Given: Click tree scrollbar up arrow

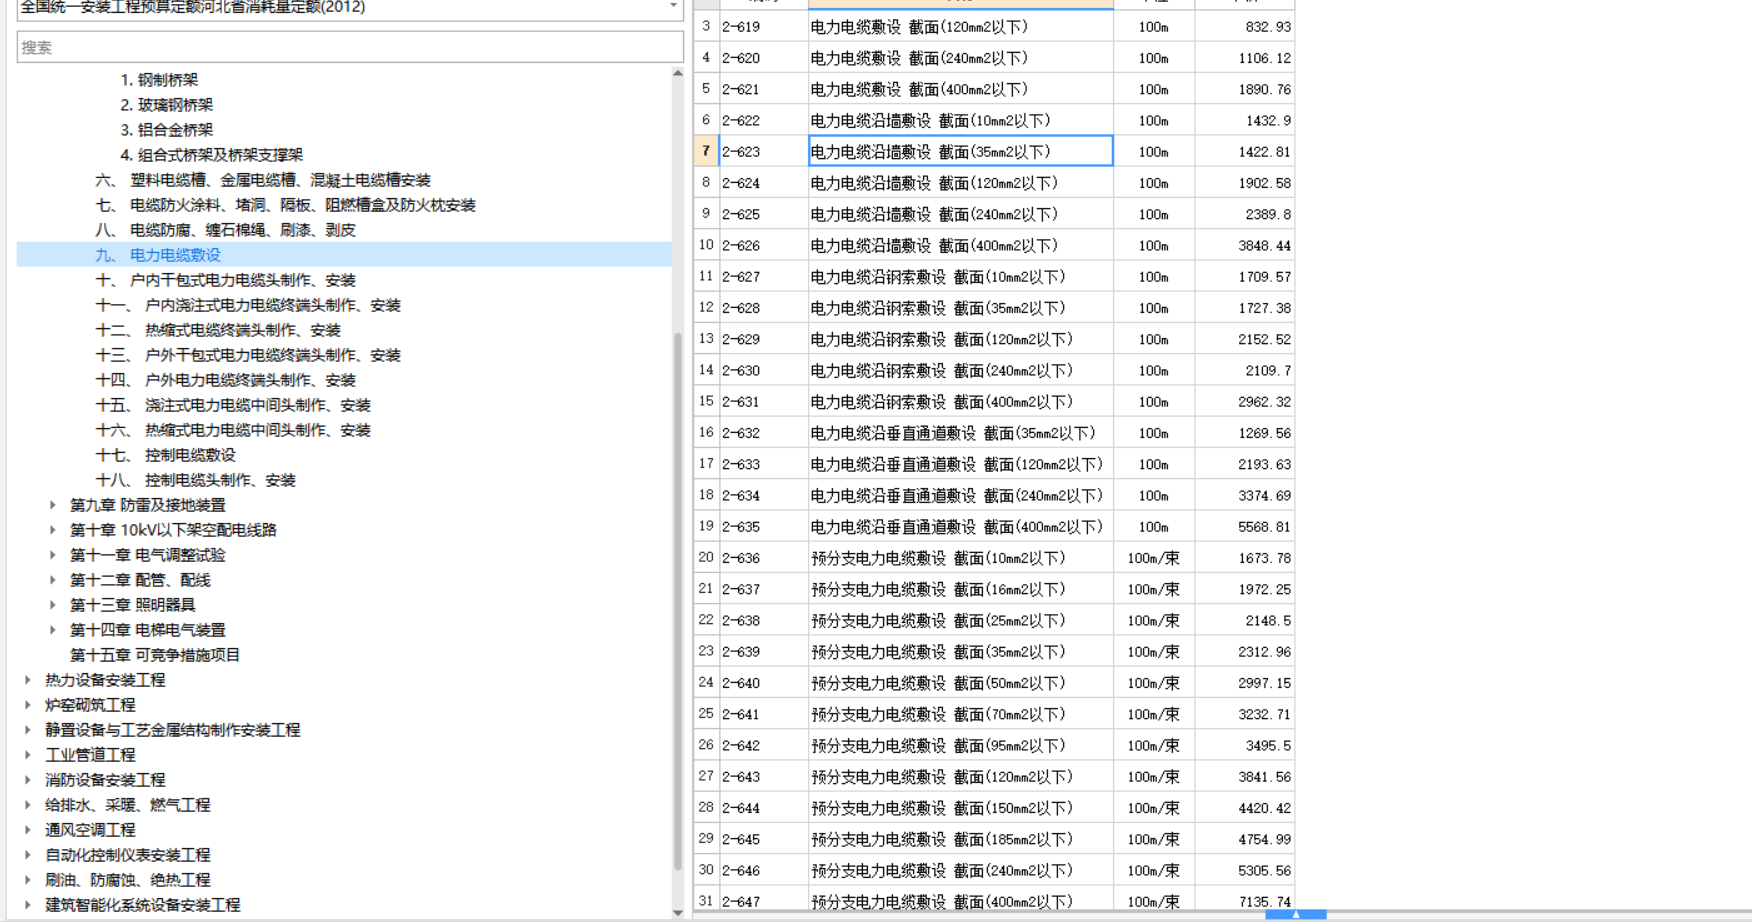Looking at the screenshot, I should click(x=678, y=73).
